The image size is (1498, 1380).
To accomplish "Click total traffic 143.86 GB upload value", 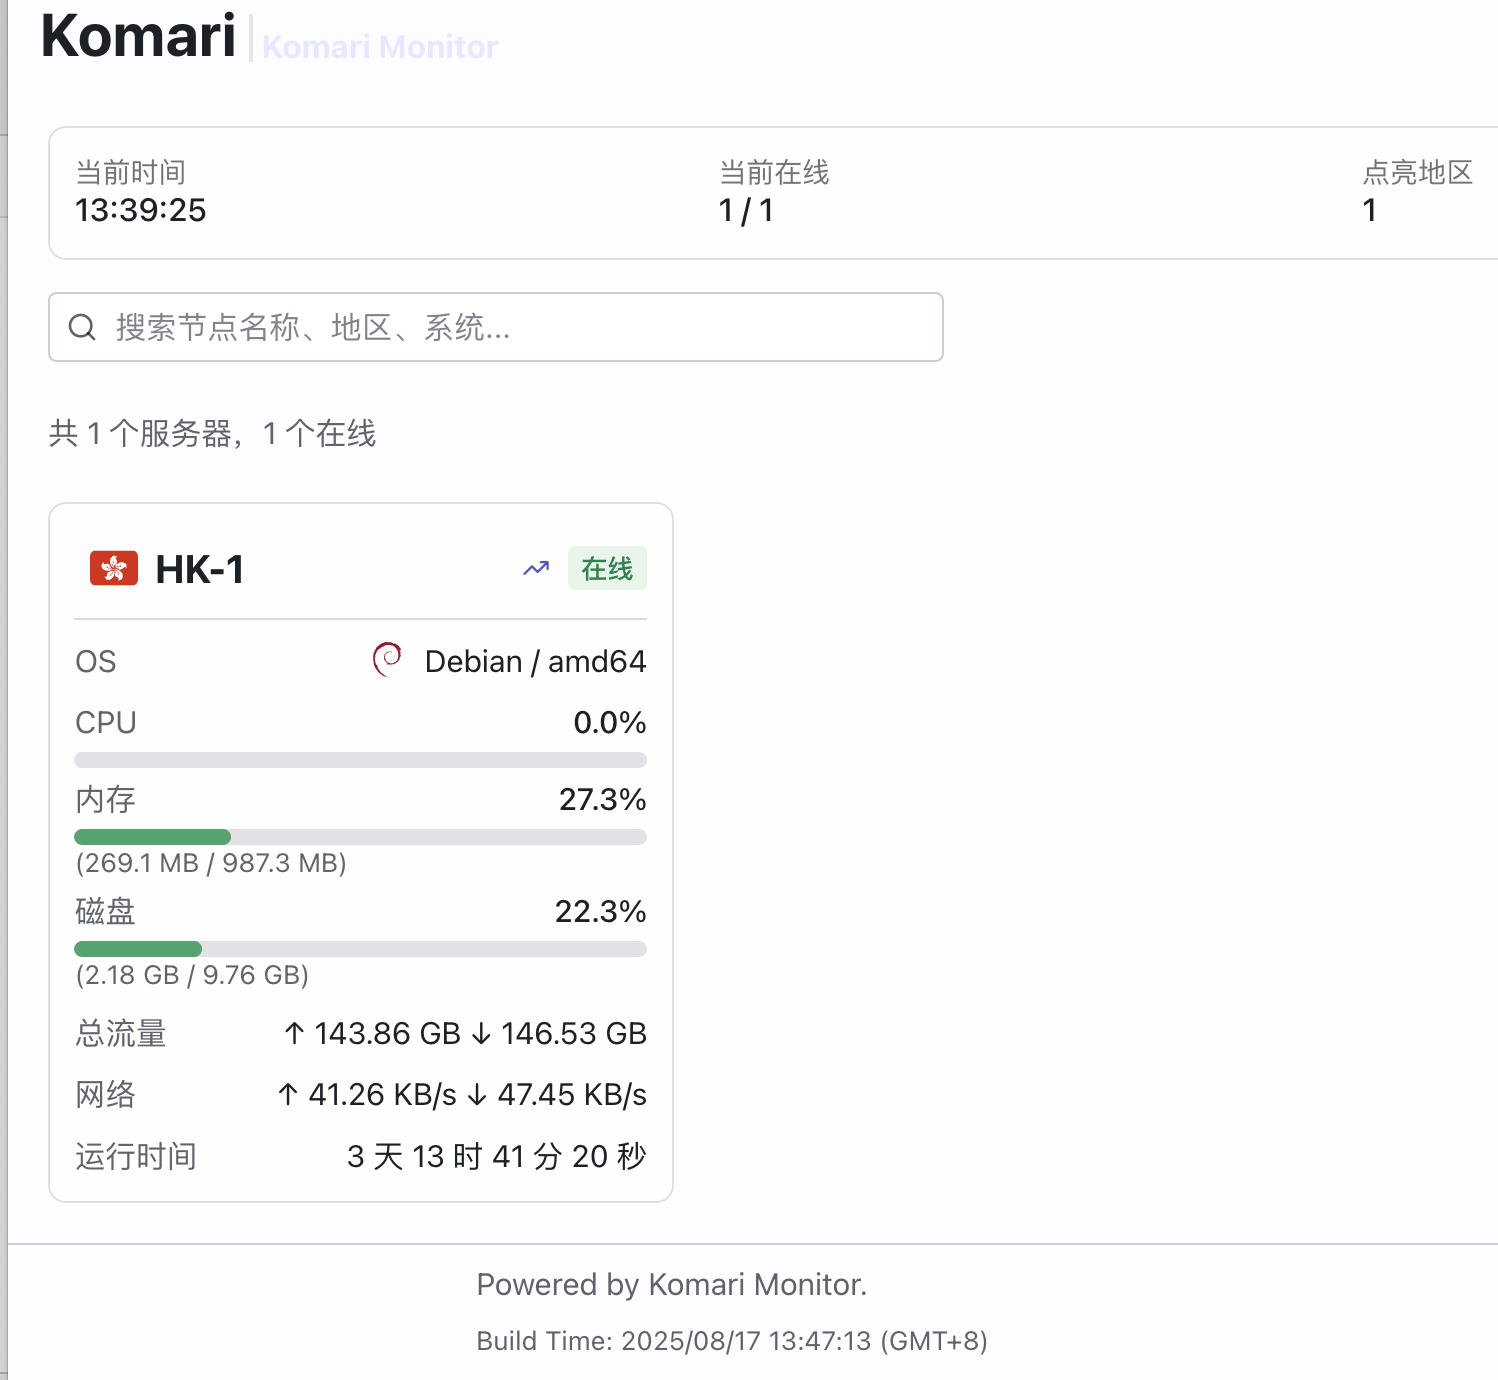I will pyautogui.click(x=372, y=1033).
